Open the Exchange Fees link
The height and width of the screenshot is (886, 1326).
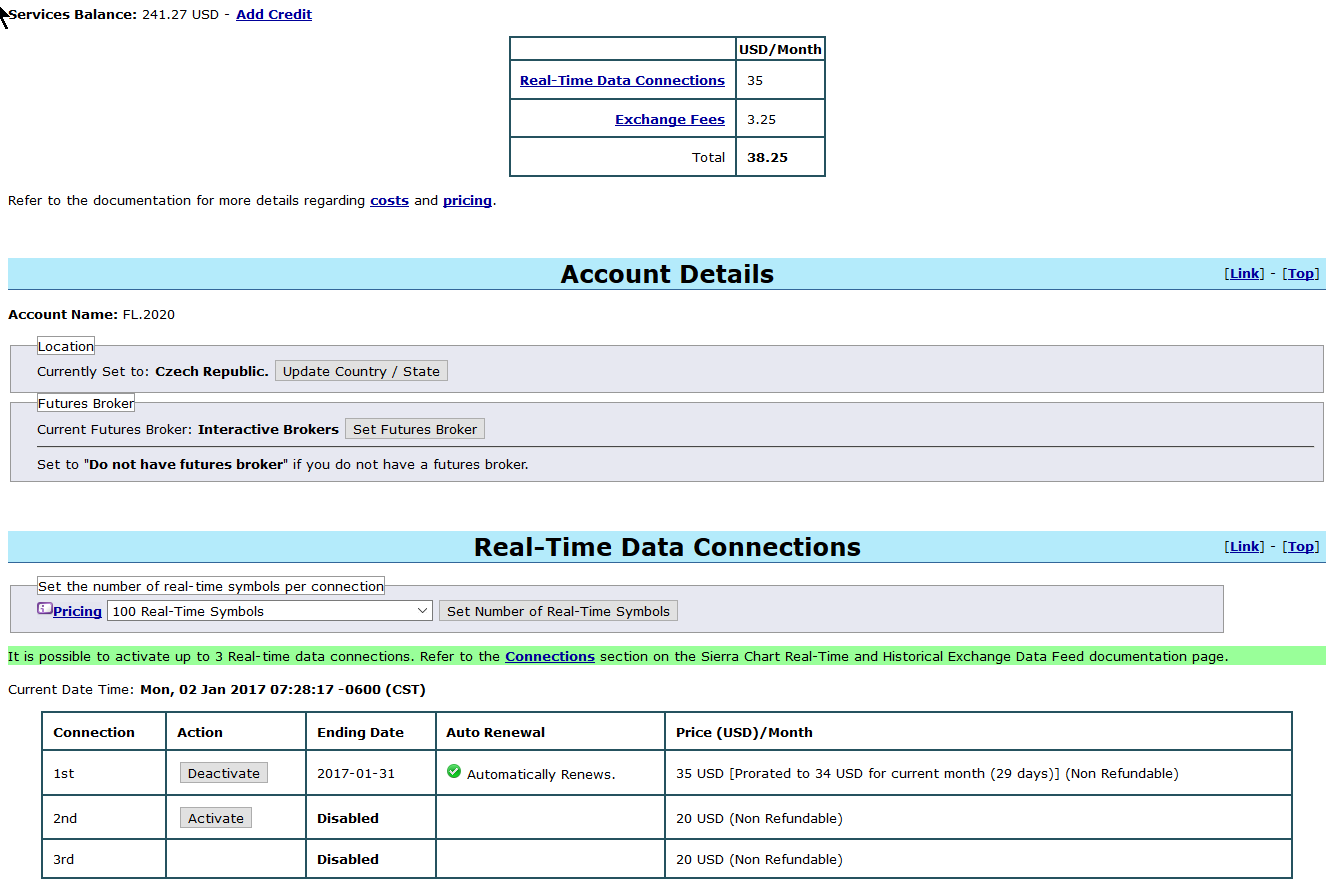670,120
